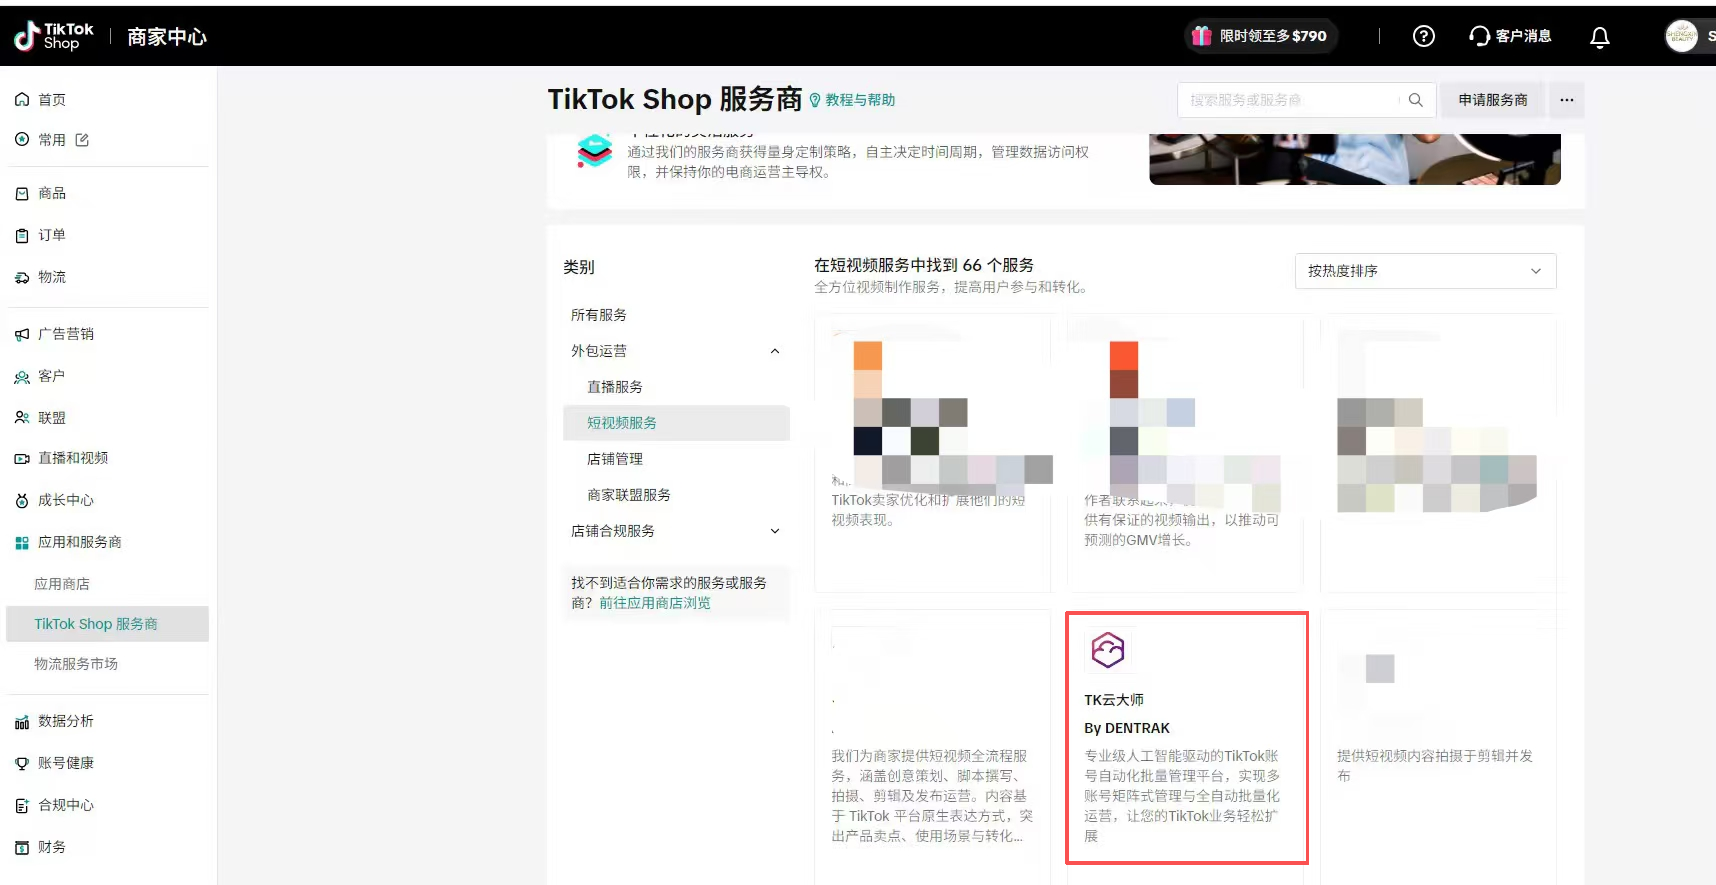Click the help question mark icon
This screenshot has height=885, width=1716.
click(x=1423, y=37)
